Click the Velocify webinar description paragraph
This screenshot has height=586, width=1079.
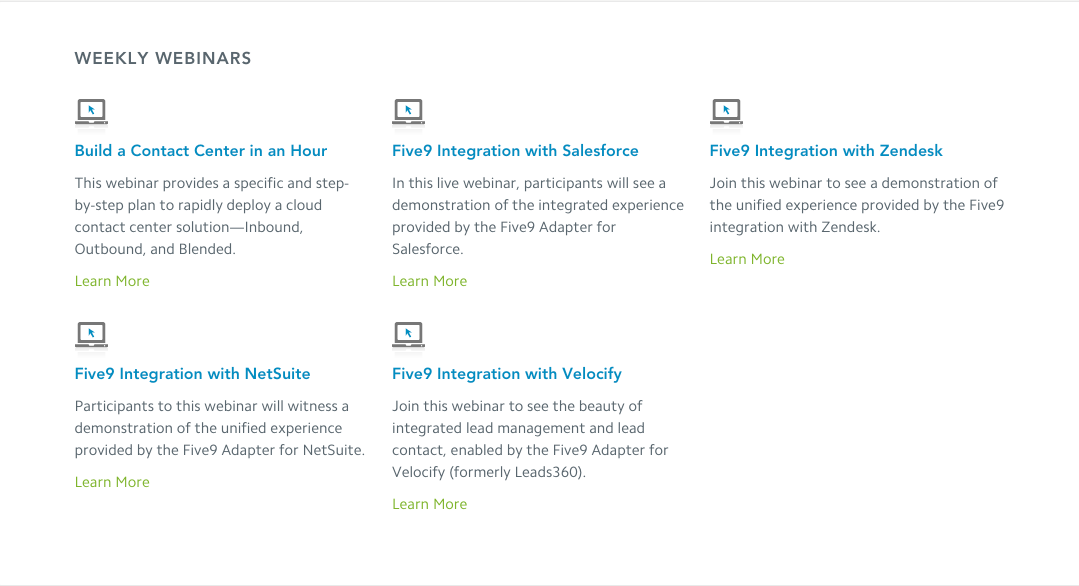530,439
